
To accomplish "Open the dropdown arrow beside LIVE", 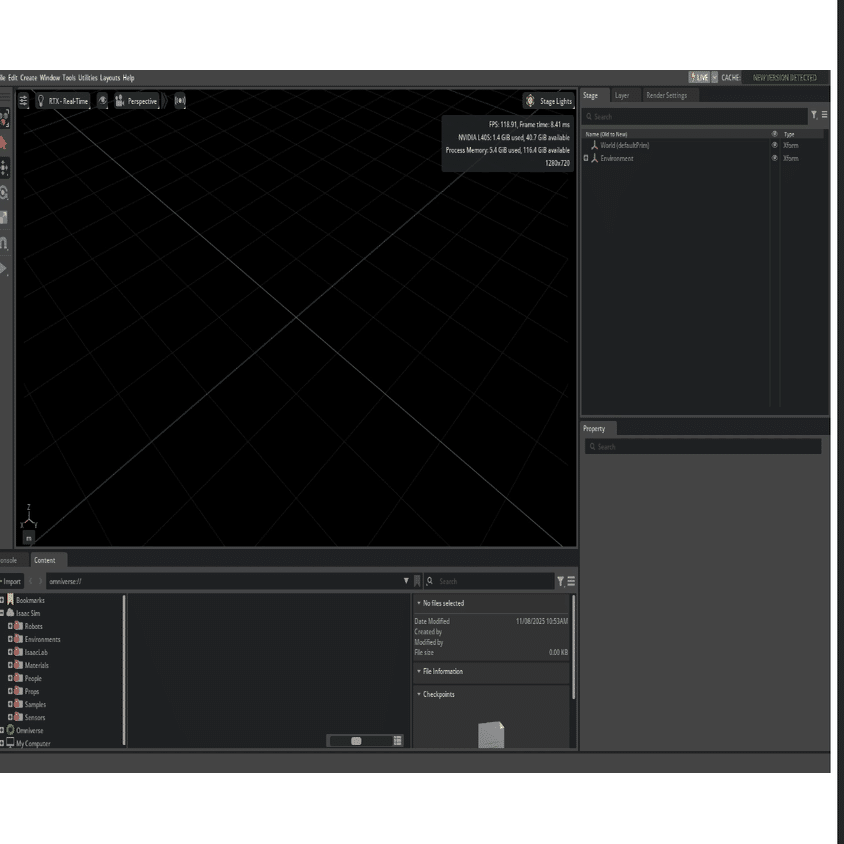I will 714,78.
